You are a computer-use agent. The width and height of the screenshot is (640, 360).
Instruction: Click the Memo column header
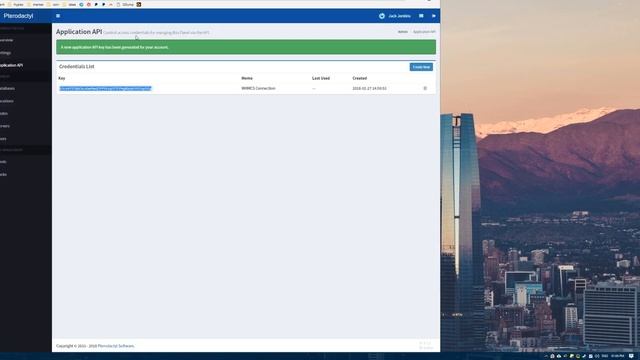[x=247, y=78]
